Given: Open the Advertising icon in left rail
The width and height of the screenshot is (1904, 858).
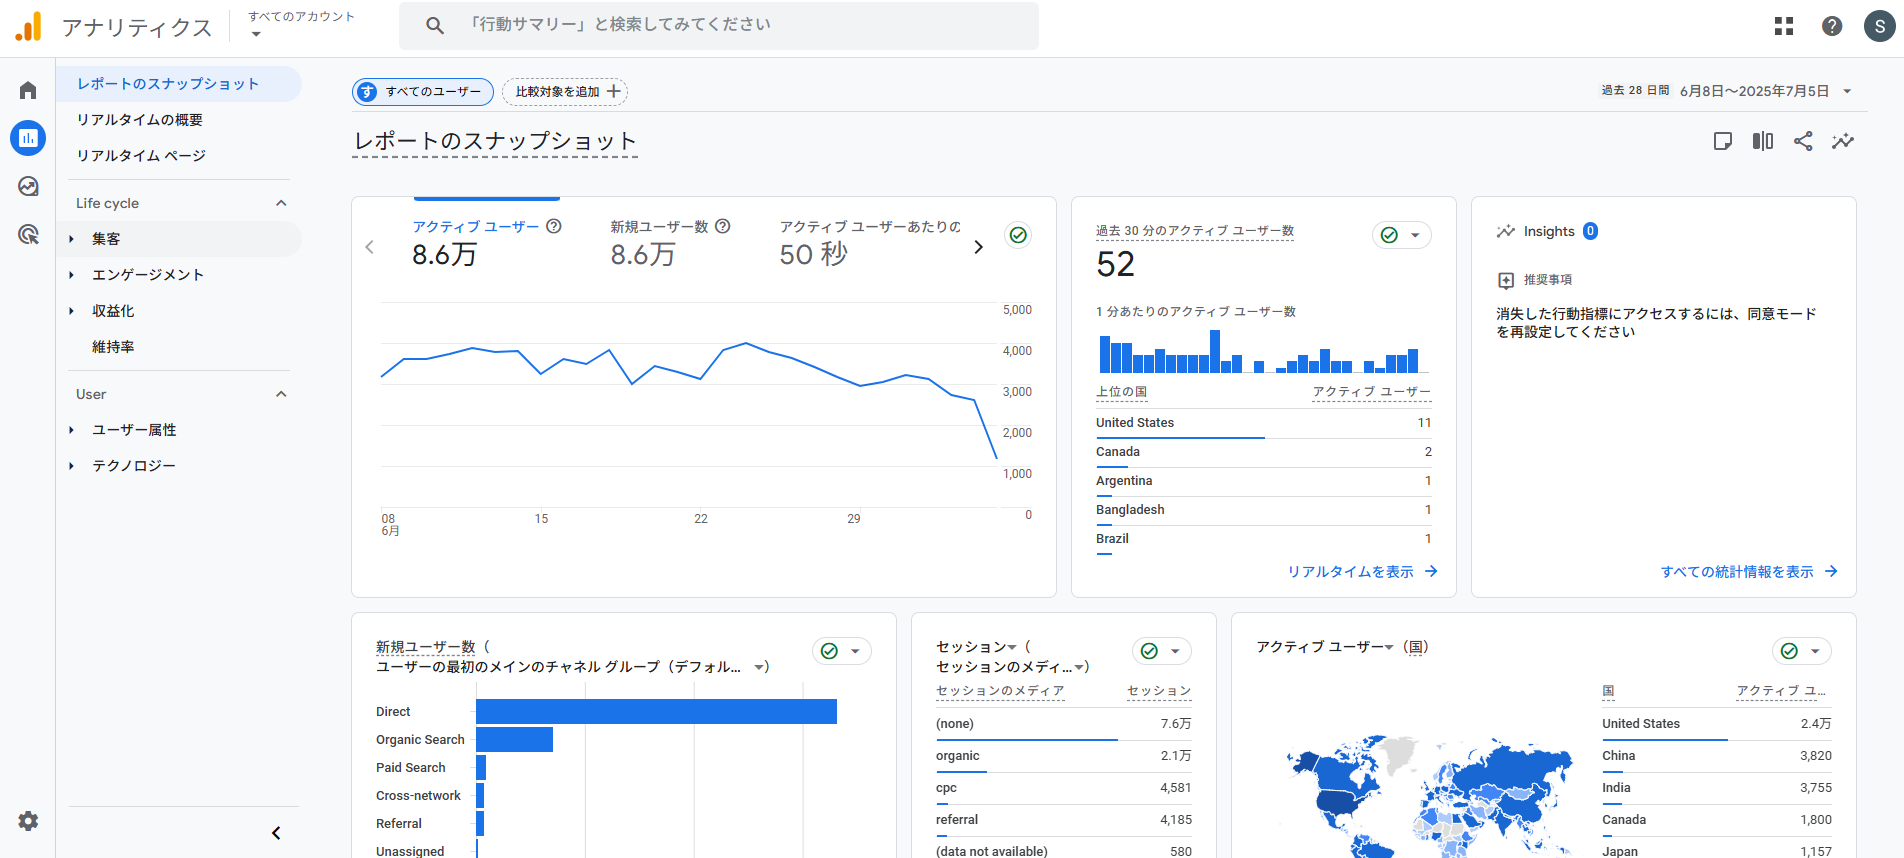Looking at the screenshot, I should (28, 234).
